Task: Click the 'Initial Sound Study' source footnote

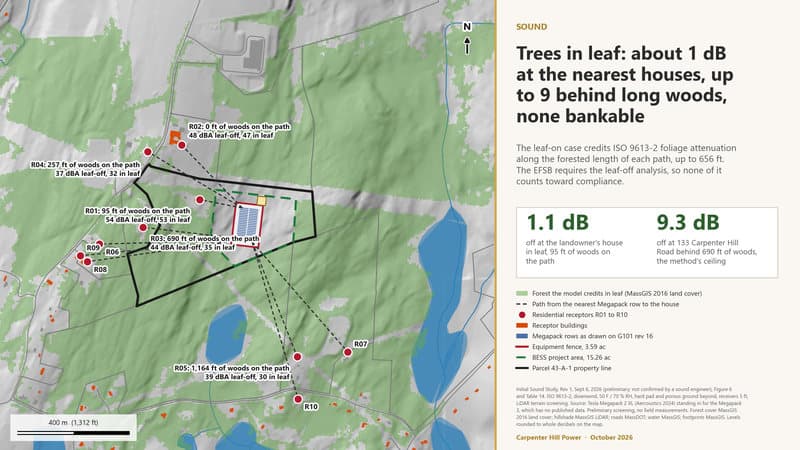Action: coord(632,407)
